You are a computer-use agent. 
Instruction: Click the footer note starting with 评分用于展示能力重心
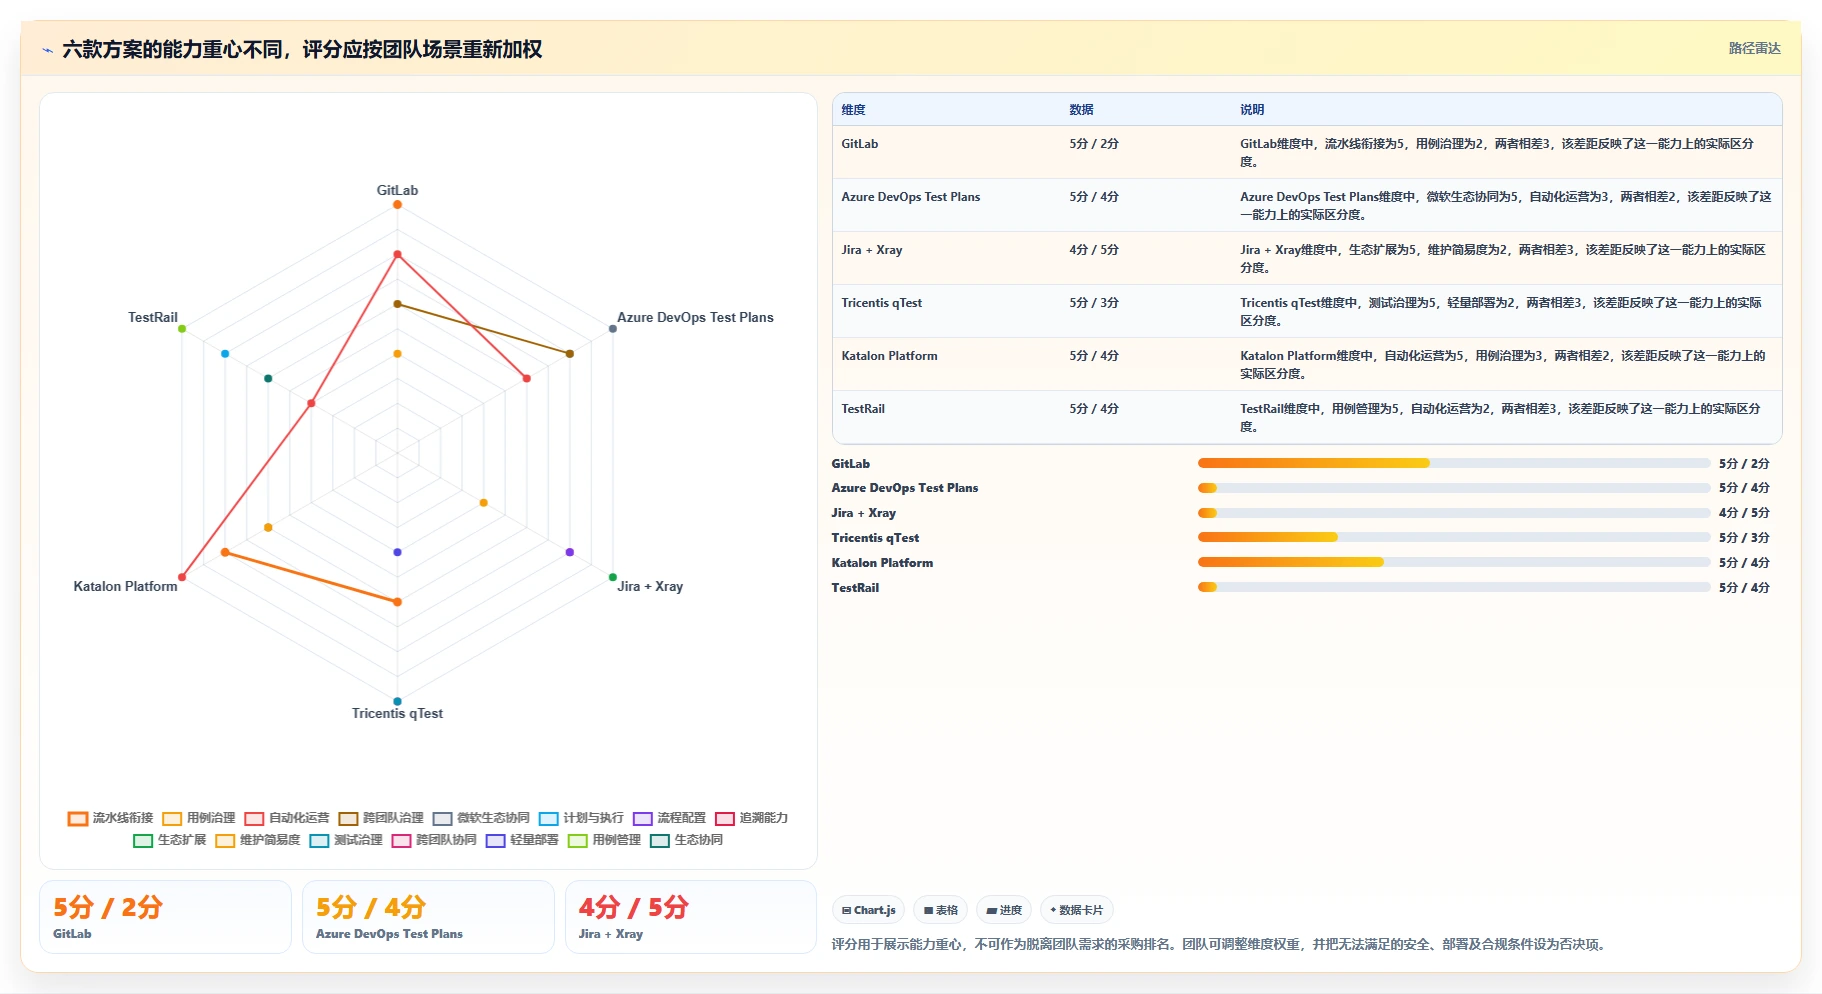1221,944
